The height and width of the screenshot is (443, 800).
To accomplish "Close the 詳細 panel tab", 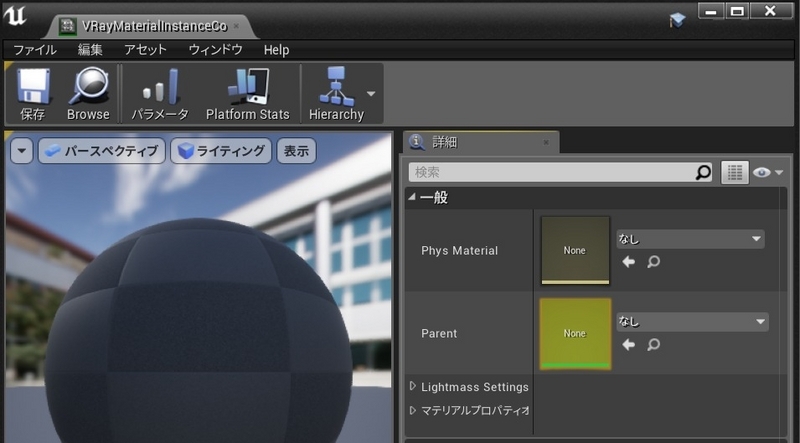I will point(546,142).
